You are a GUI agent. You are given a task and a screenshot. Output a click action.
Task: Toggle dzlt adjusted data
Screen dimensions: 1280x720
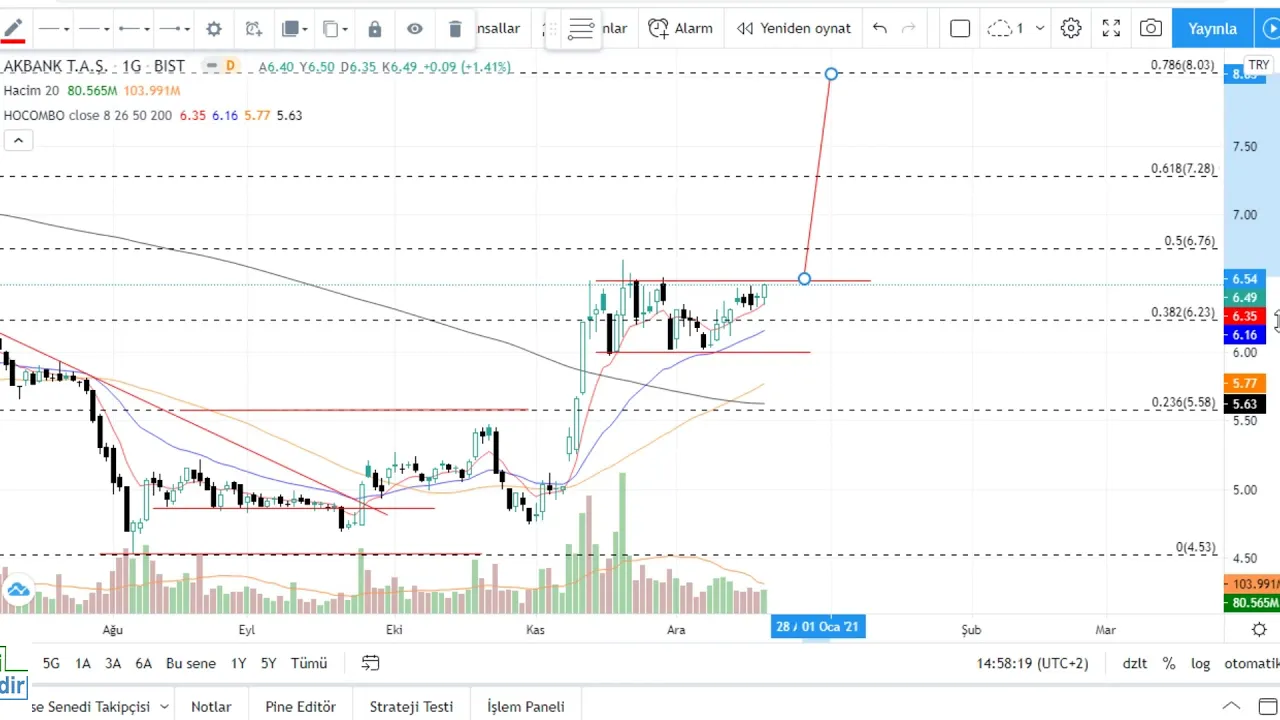click(x=1135, y=663)
